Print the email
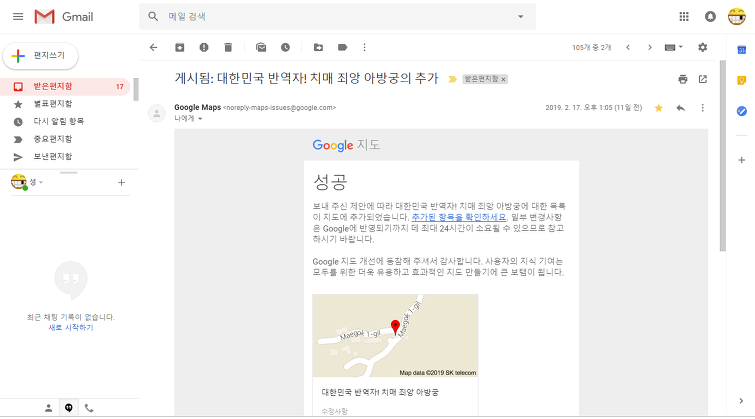 [683, 79]
